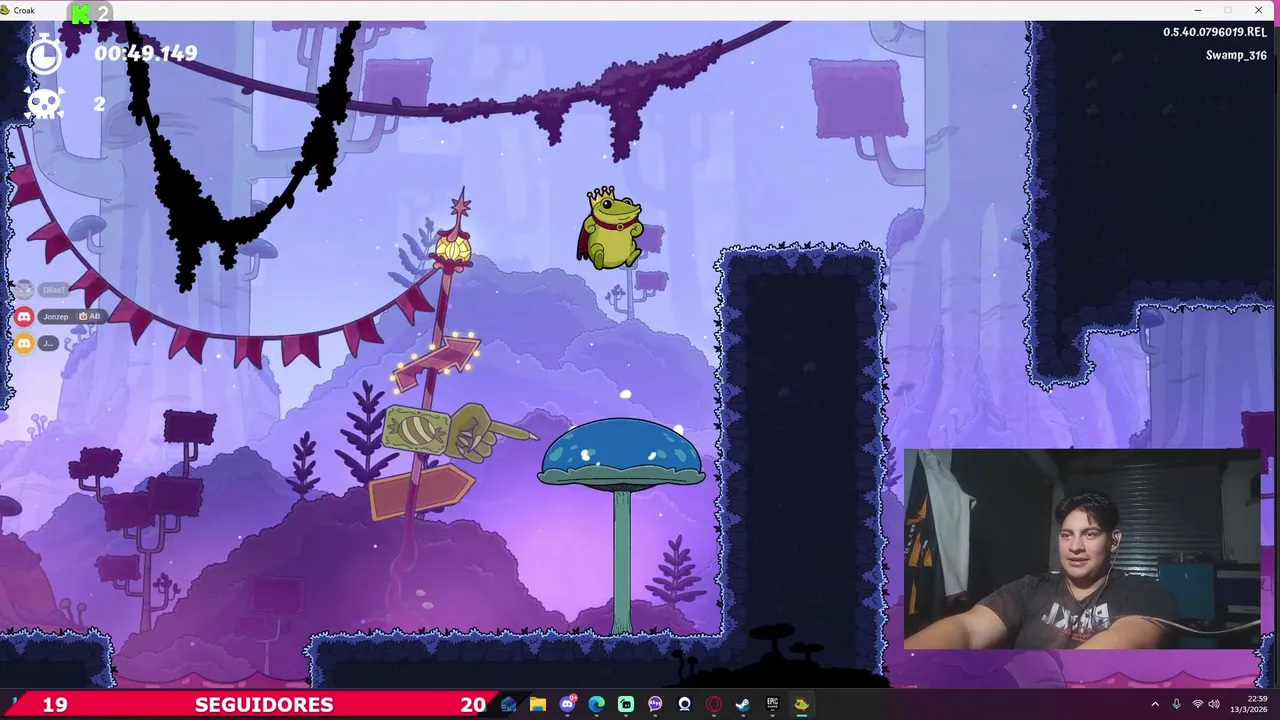Open Wi-Fi network settings in tray
Screen dimensions: 1280x720
[x=1198, y=704]
